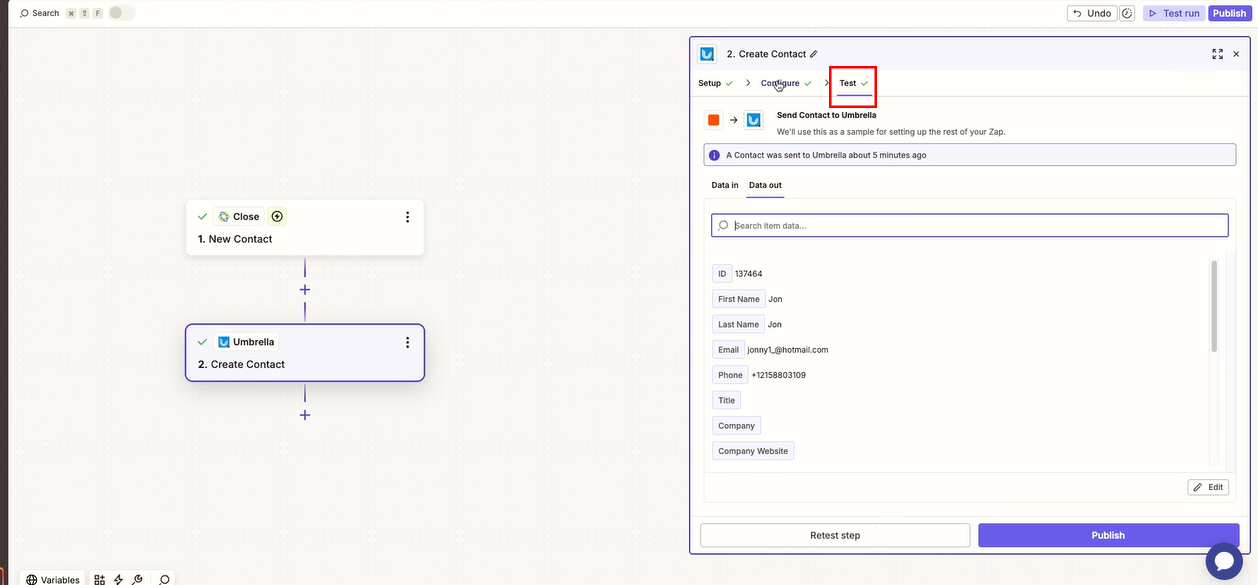Click the Edit button with pencil

(x=1208, y=487)
